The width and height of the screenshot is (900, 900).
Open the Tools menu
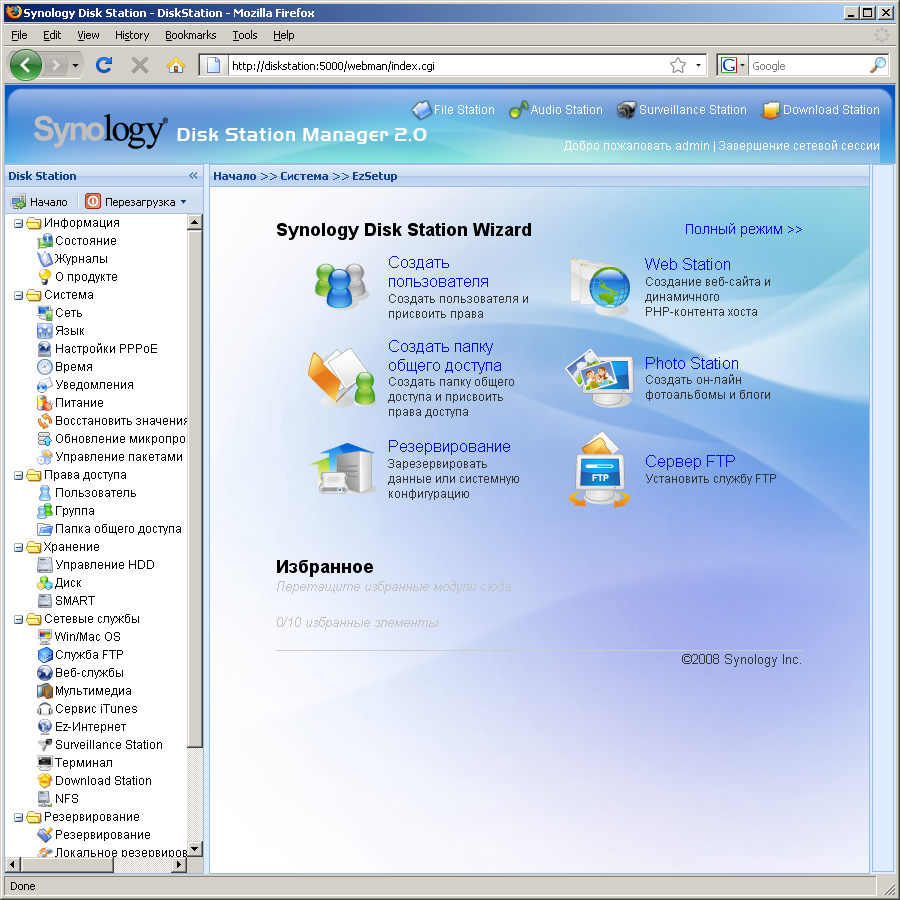coord(245,35)
